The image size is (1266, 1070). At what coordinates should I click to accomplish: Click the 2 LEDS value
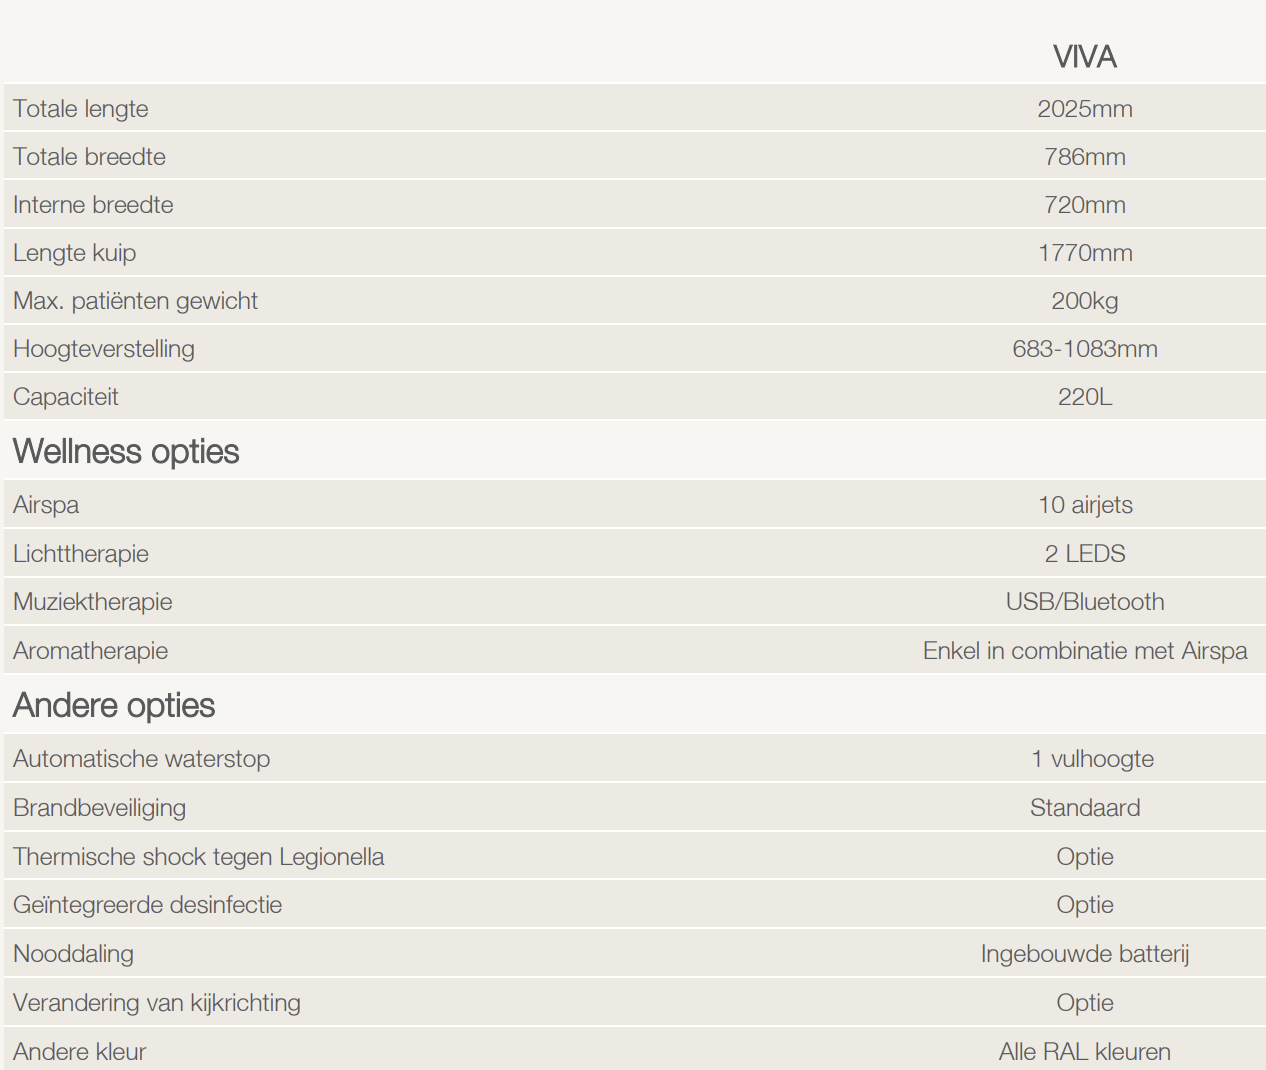pos(1084,554)
